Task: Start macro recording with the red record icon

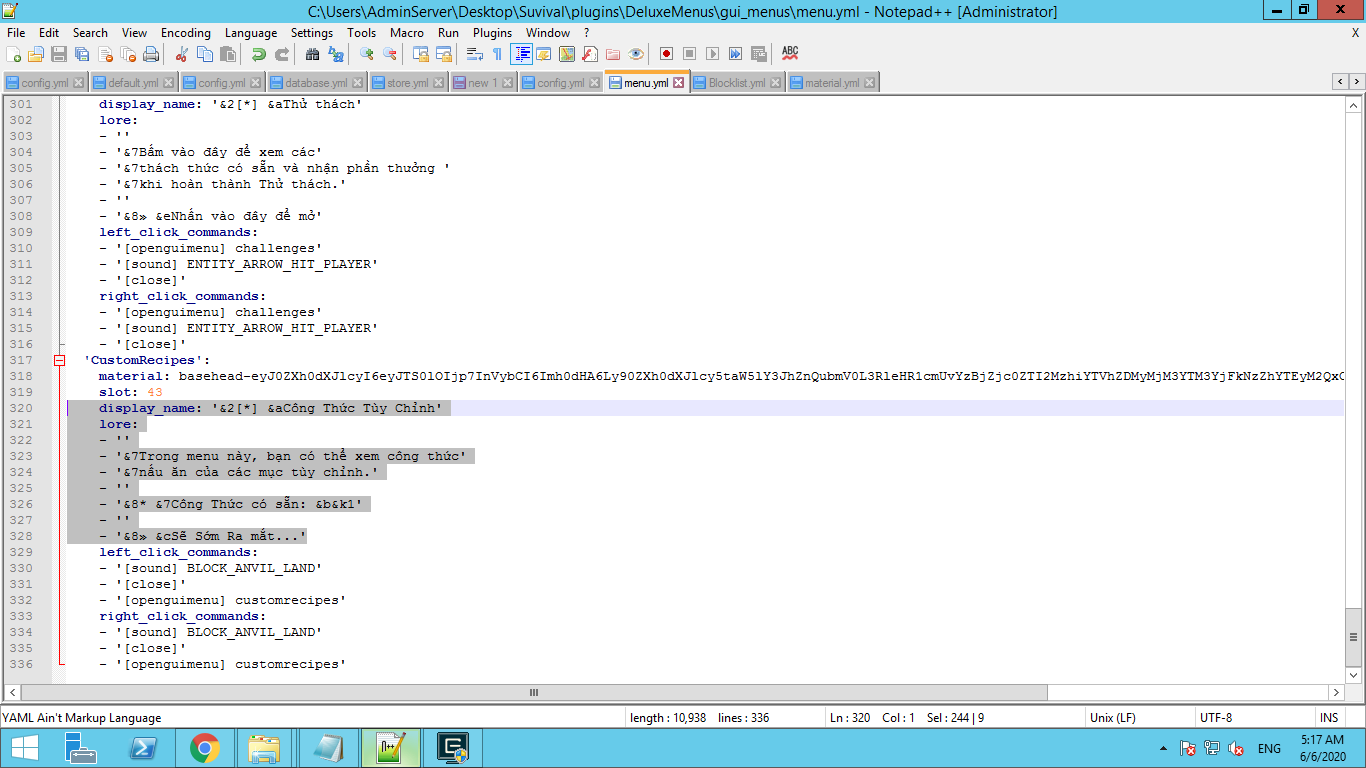Action: click(x=666, y=54)
